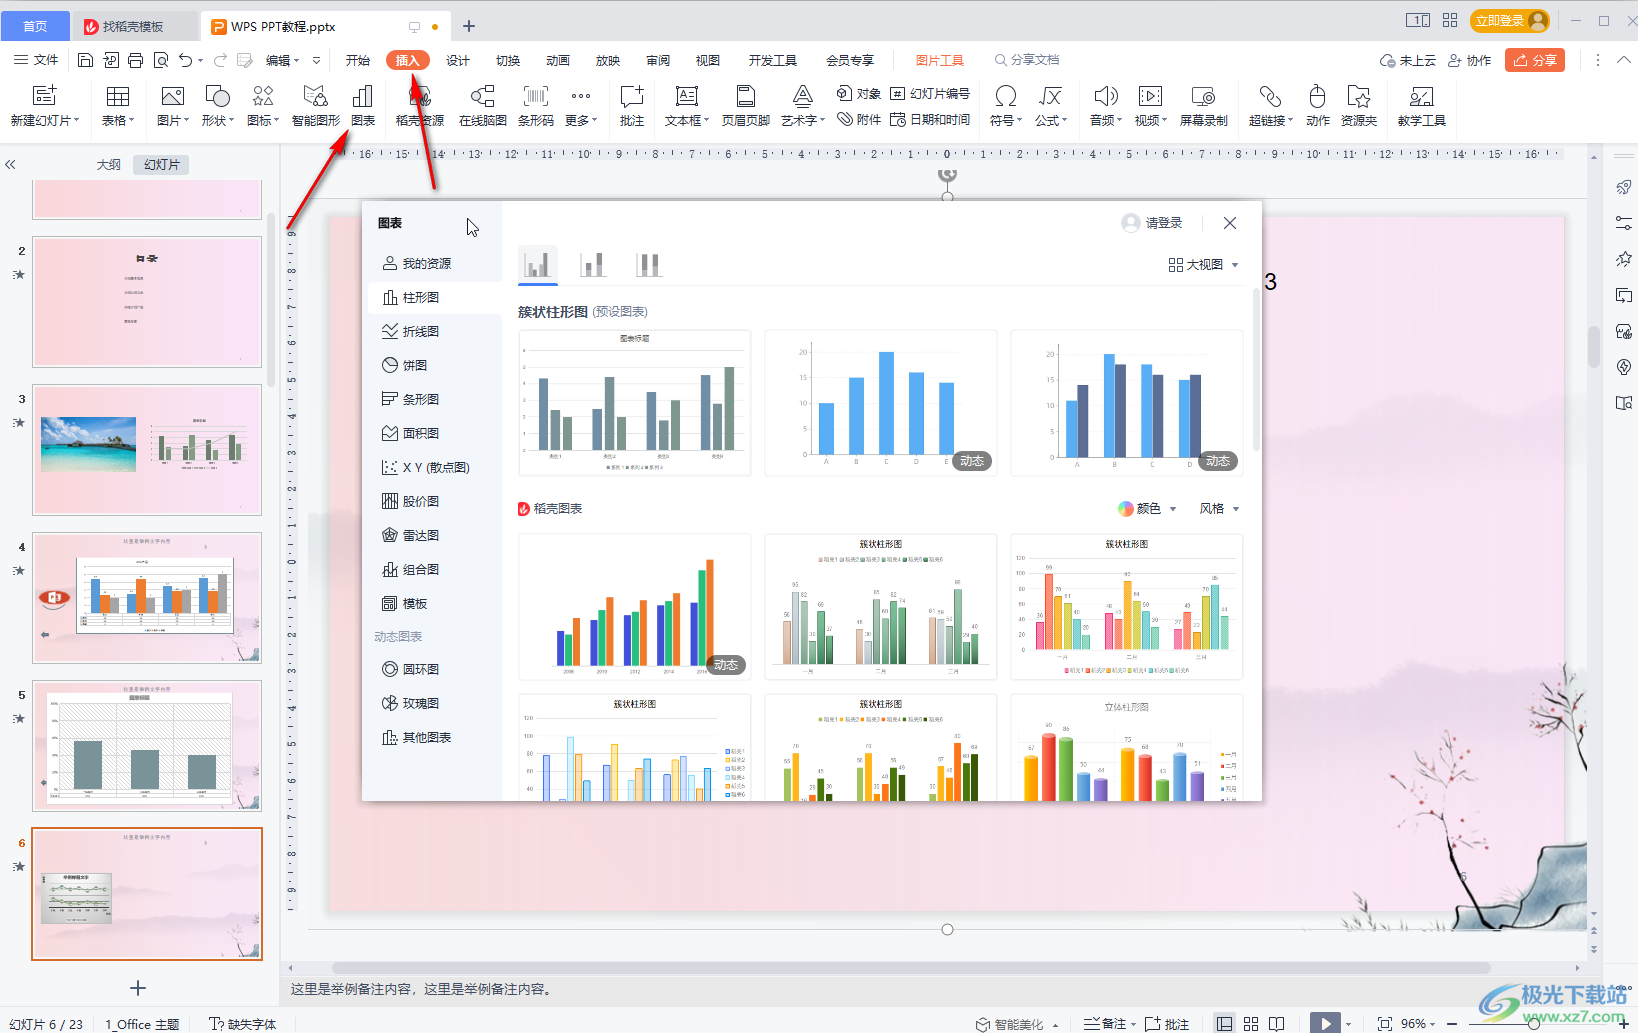
Task: Click the 文本框 text box icon
Action: [686, 105]
